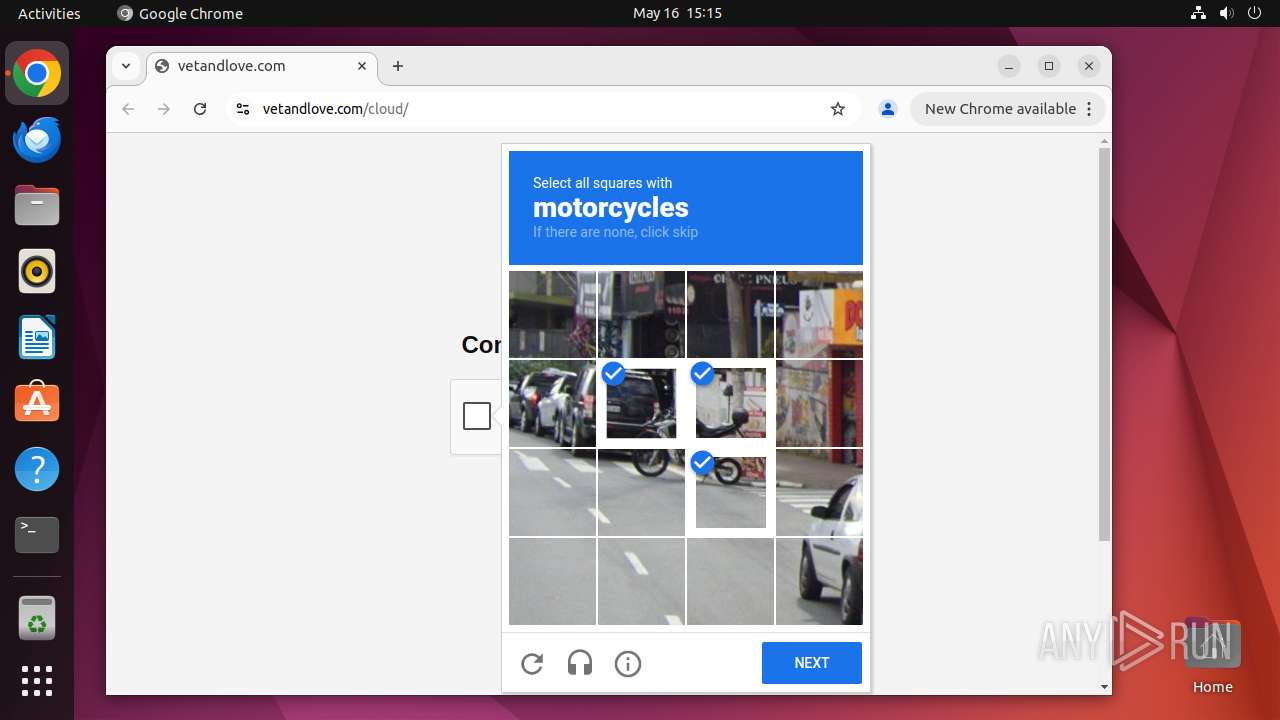The height and width of the screenshot is (720, 1280).
Task: Open power menu in system tray
Action: tap(1254, 13)
